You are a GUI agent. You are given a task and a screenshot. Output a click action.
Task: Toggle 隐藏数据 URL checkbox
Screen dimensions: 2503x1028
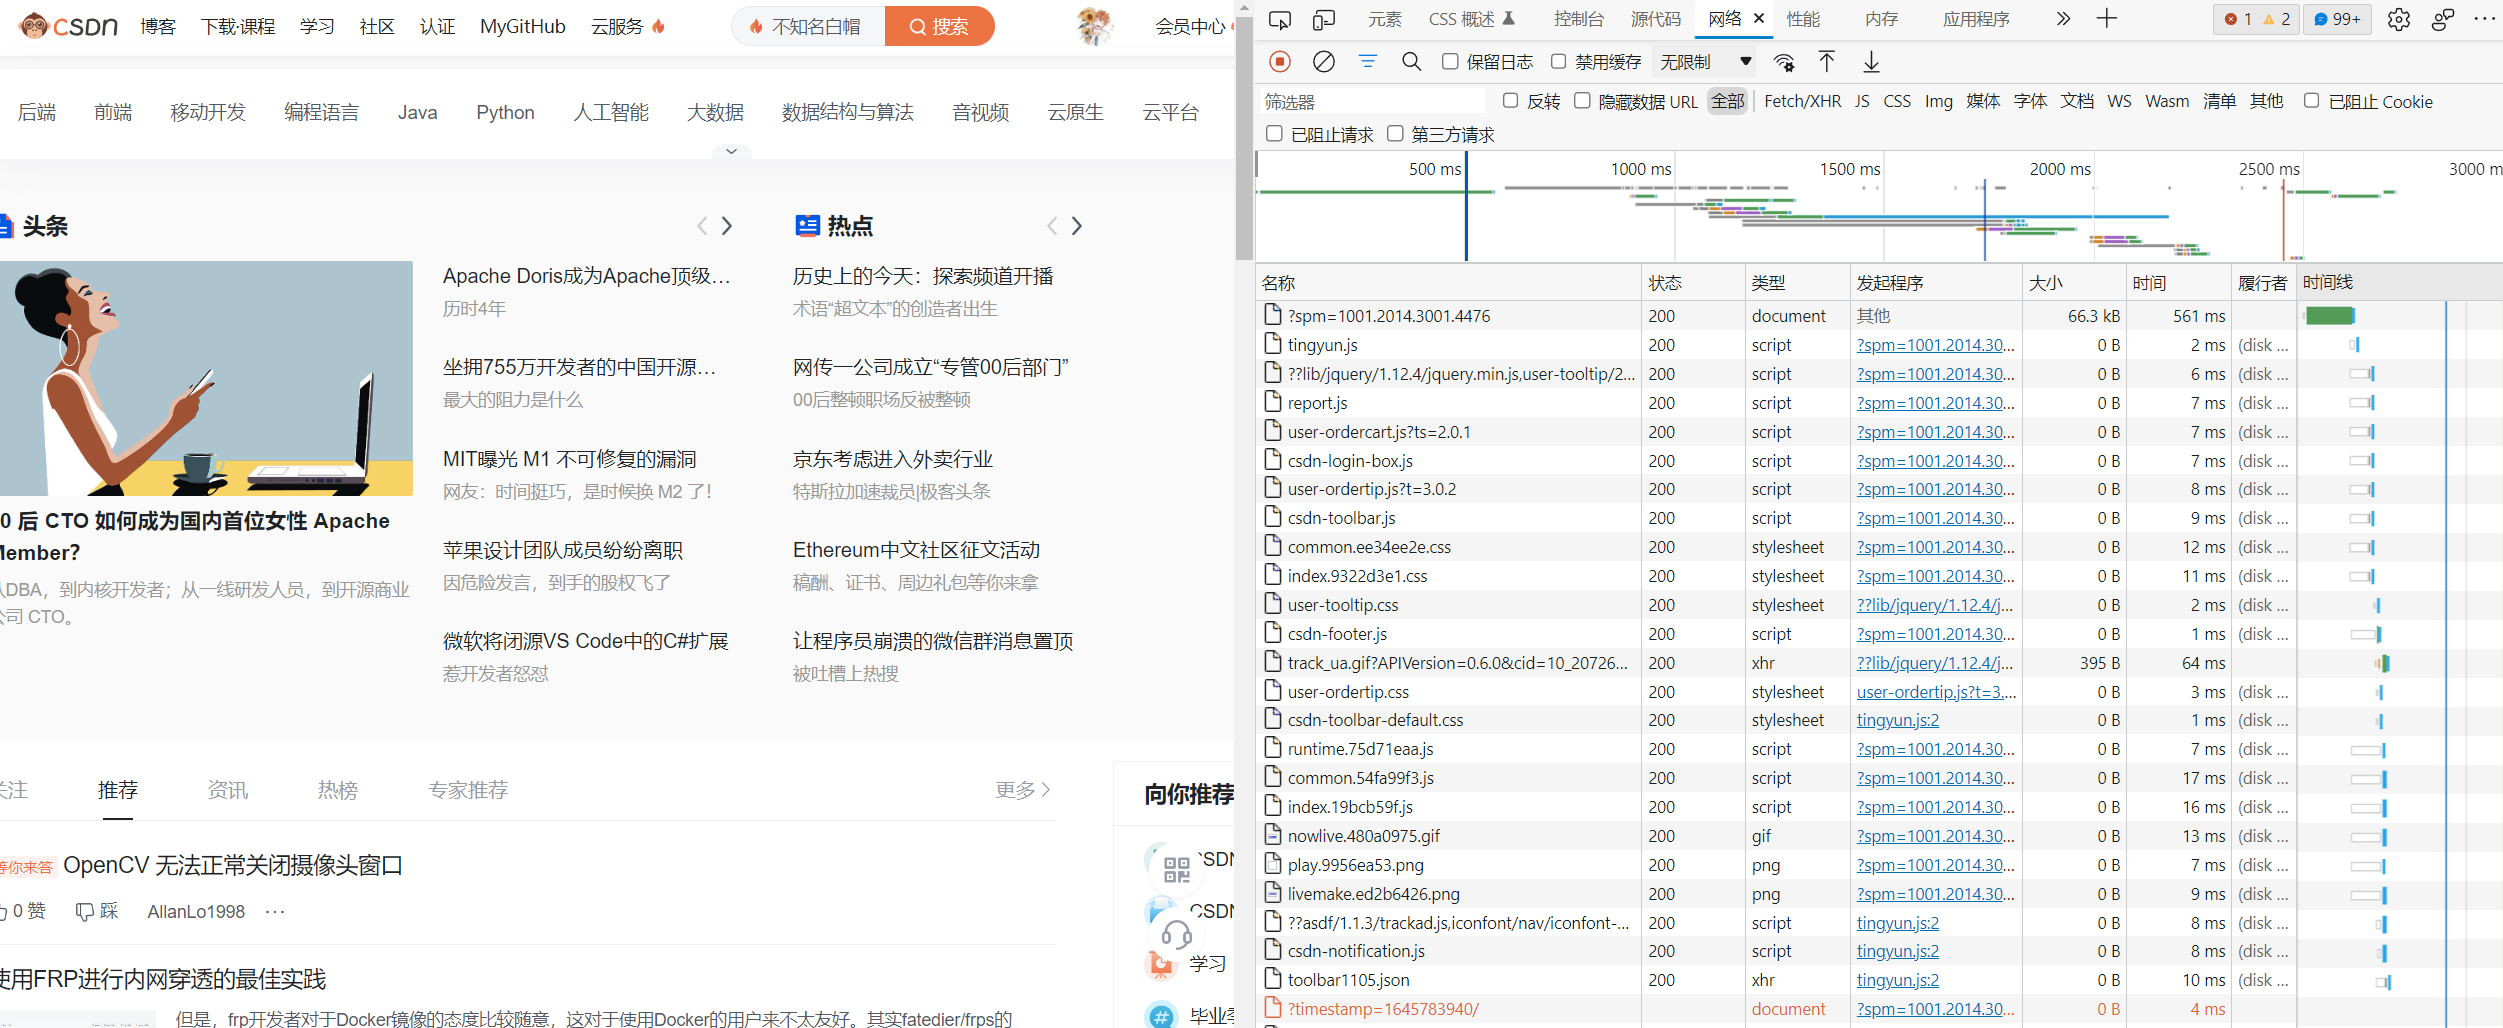(x=1582, y=101)
